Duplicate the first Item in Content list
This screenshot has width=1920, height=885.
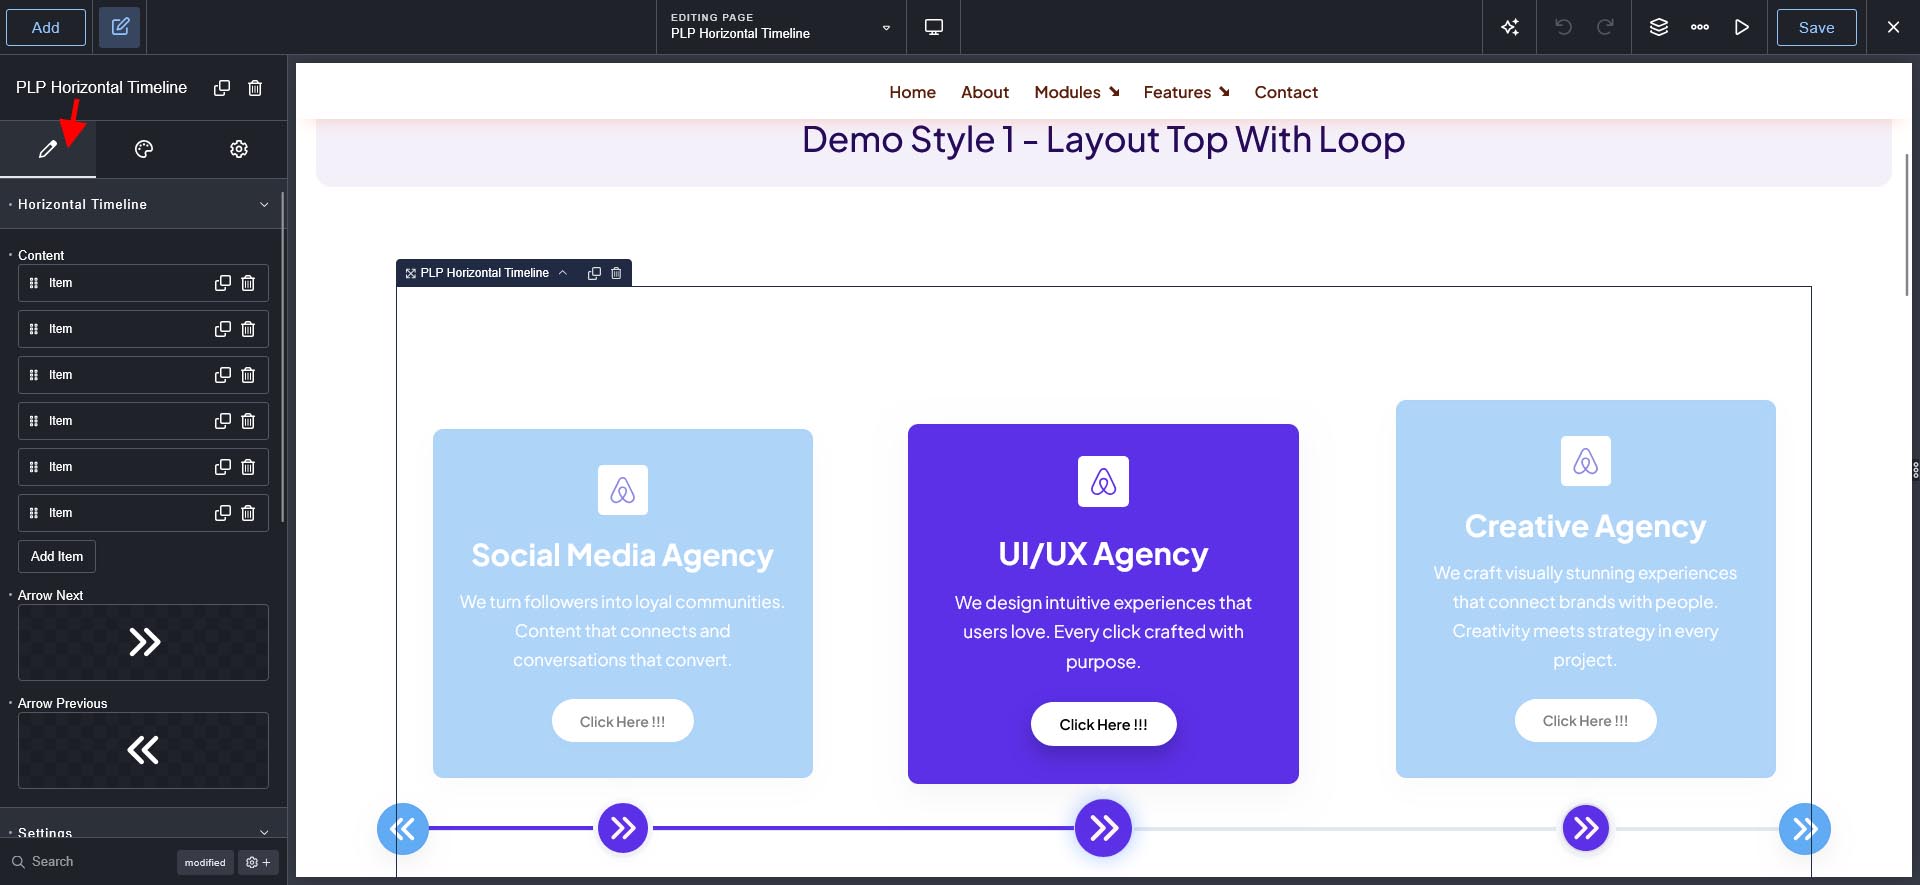pos(223,283)
